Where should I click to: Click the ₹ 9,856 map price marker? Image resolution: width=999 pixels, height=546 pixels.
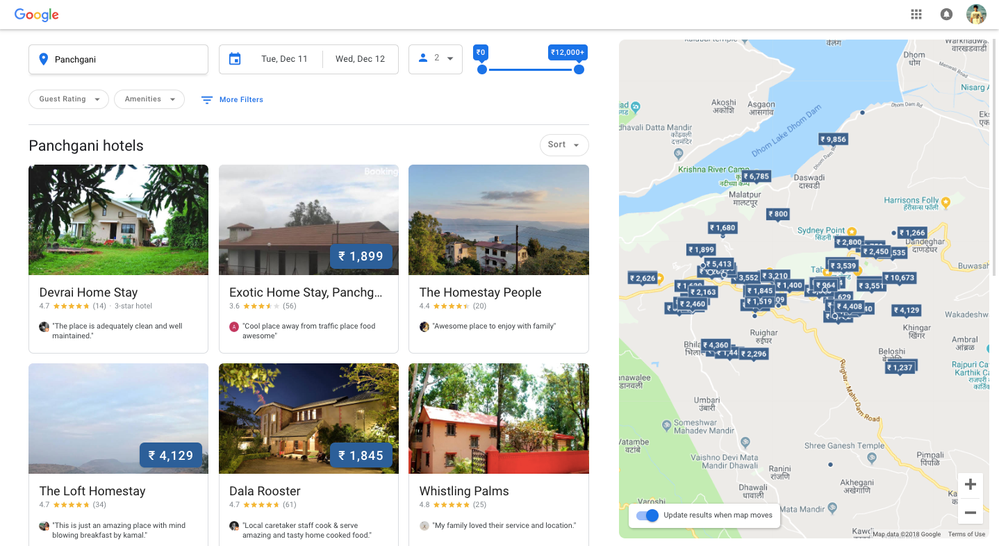pos(833,140)
